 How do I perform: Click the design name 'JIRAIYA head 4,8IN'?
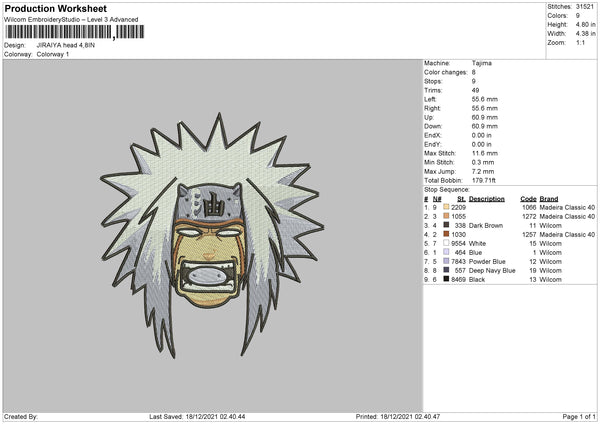[66, 45]
